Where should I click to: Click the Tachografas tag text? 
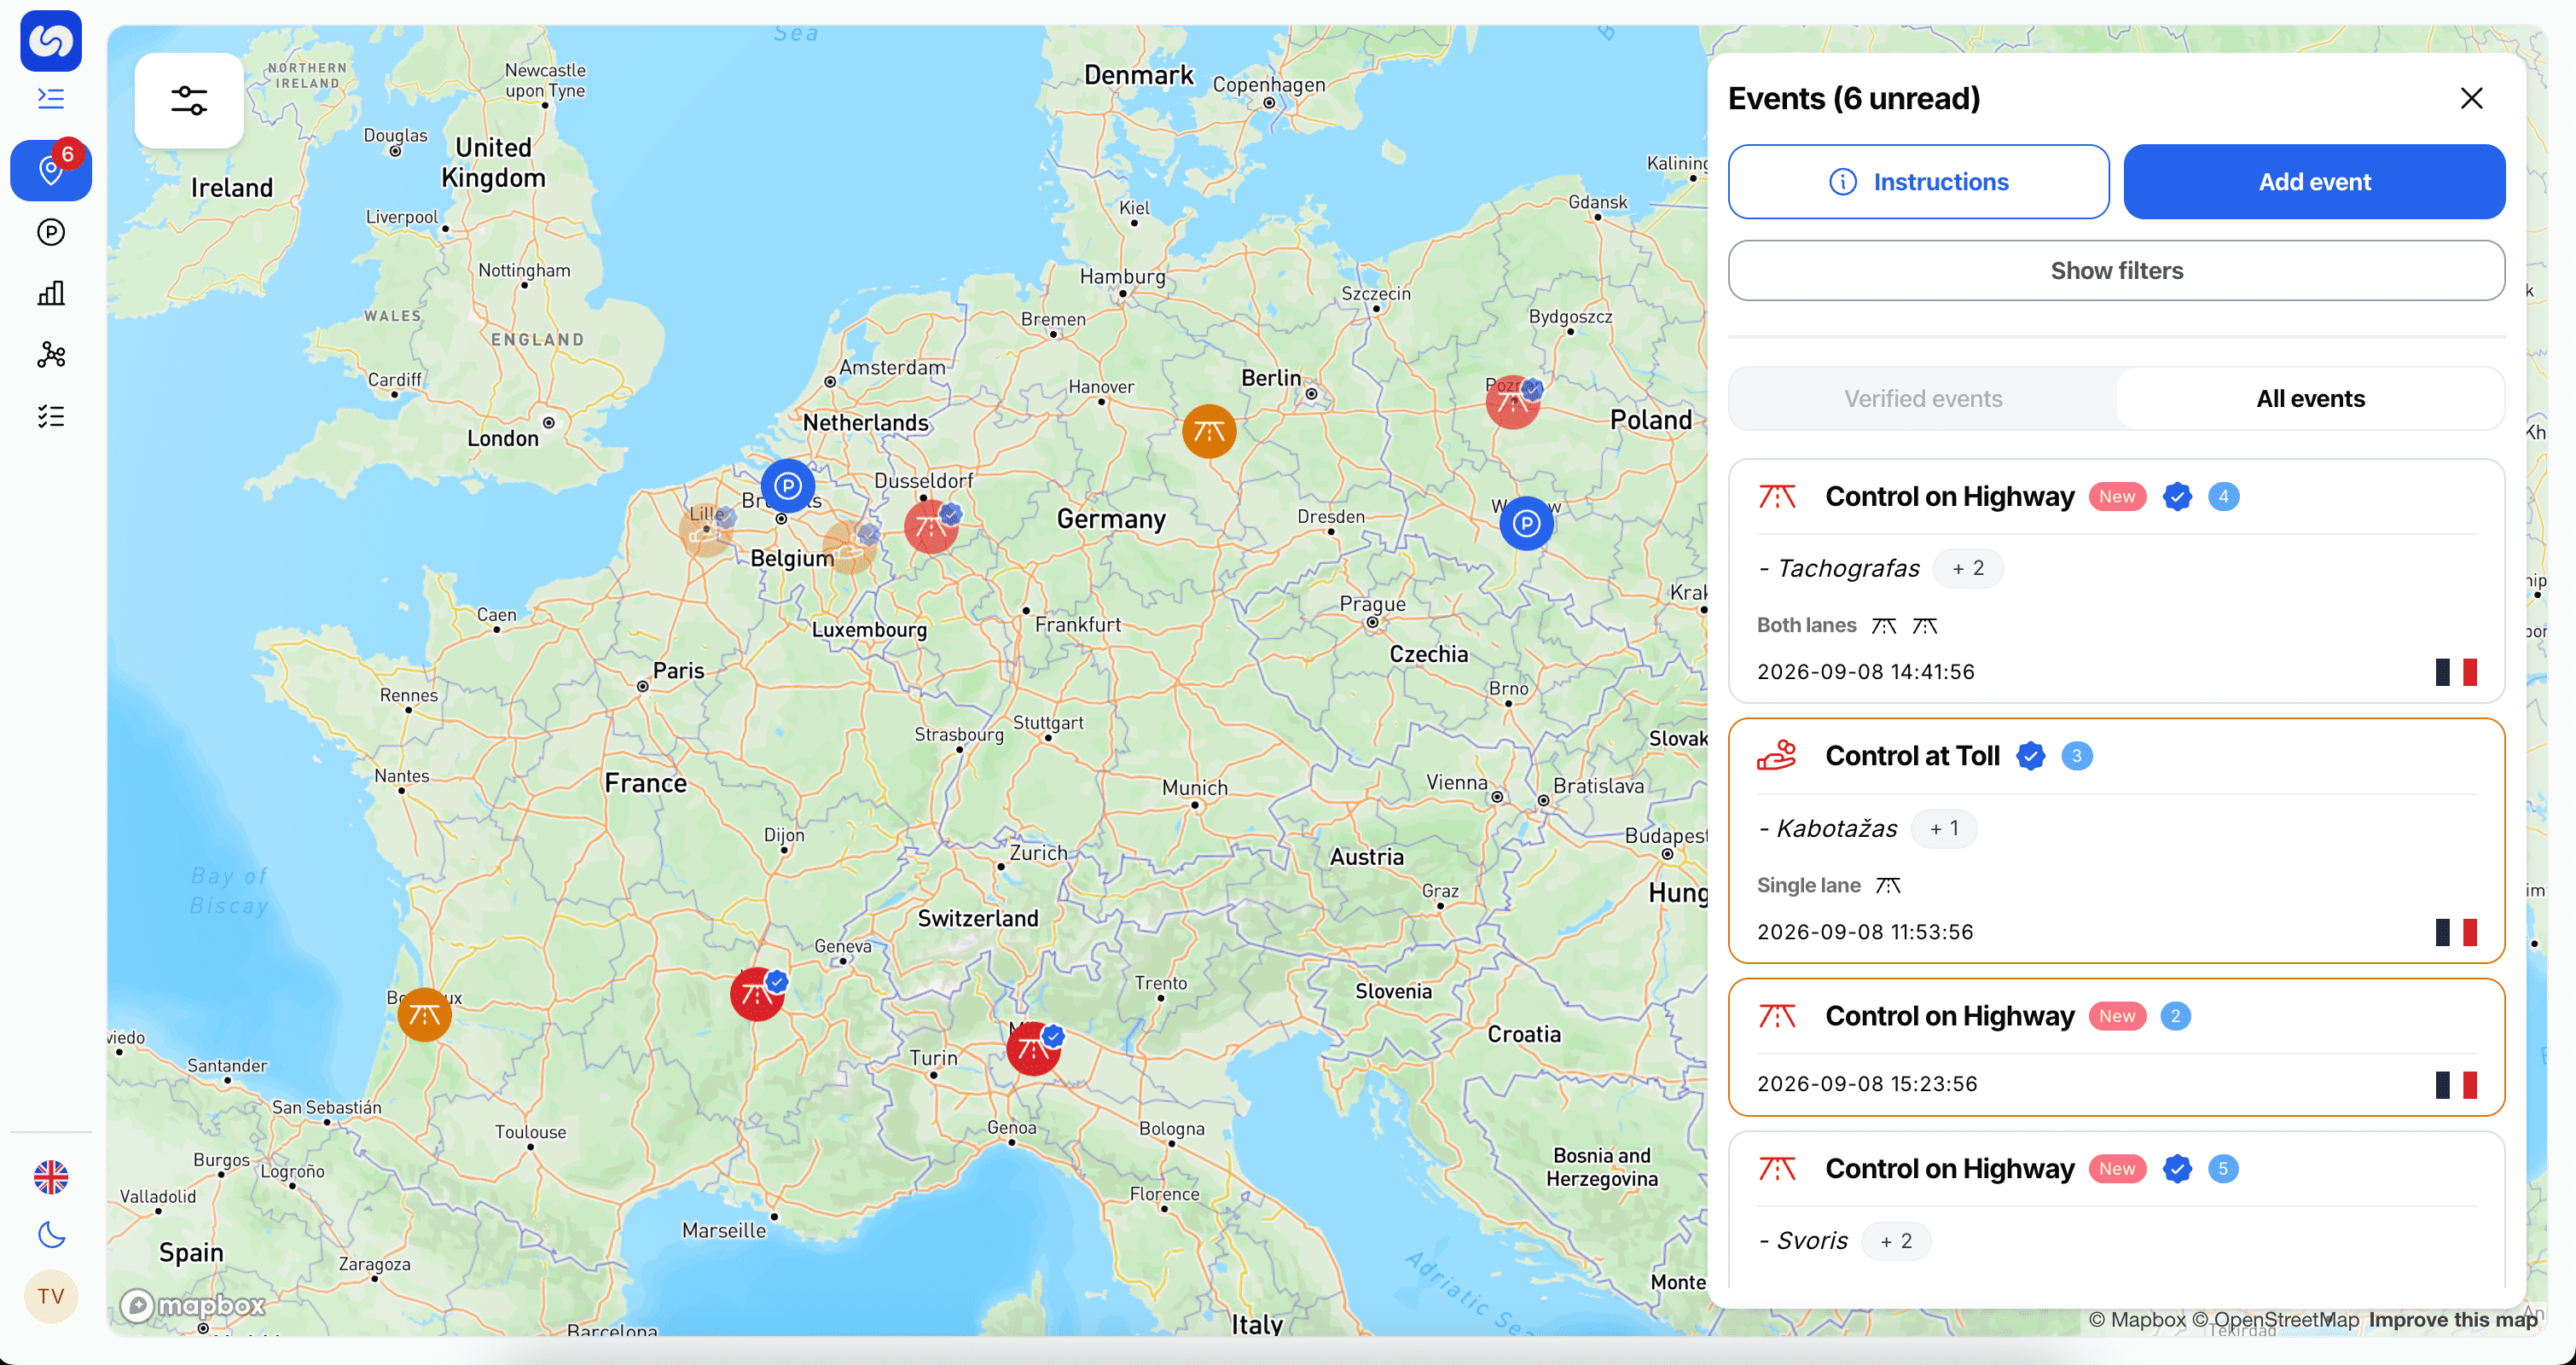(x=1848, y=568)
